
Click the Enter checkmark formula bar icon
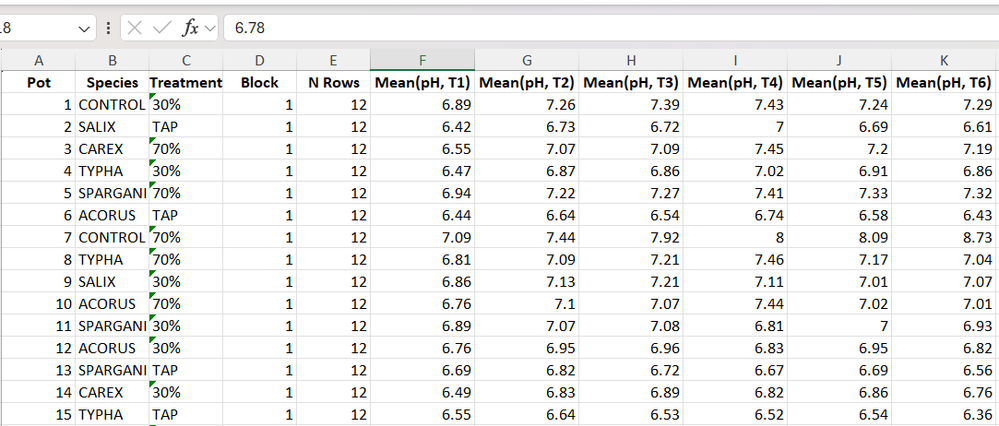(x=162, y=28)
